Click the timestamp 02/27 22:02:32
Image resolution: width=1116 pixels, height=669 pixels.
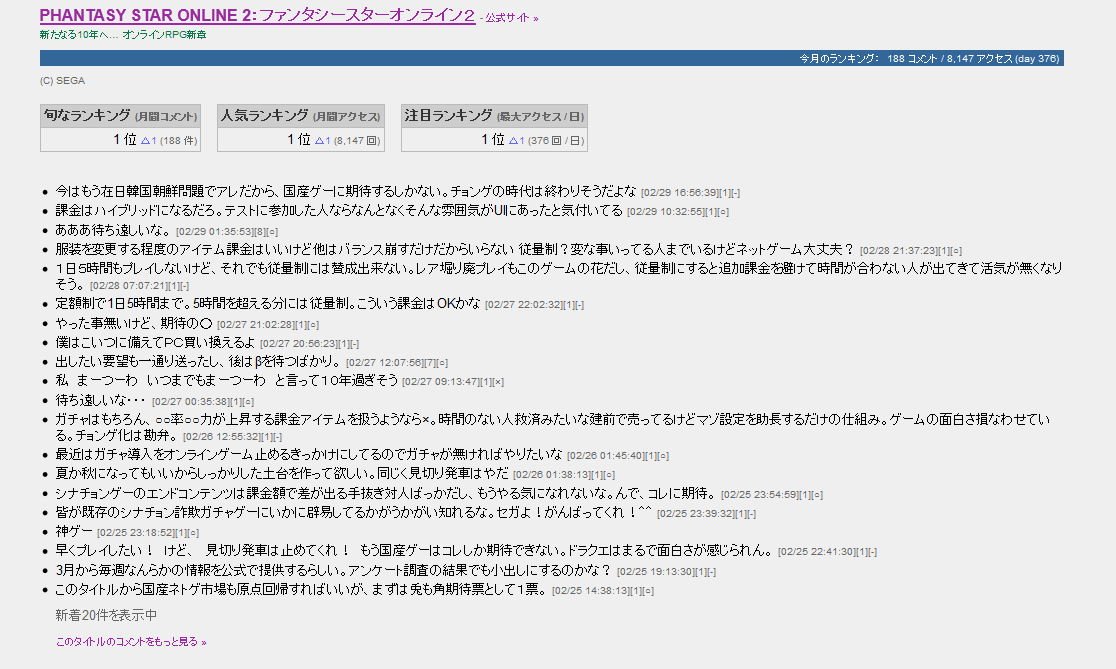525,305
